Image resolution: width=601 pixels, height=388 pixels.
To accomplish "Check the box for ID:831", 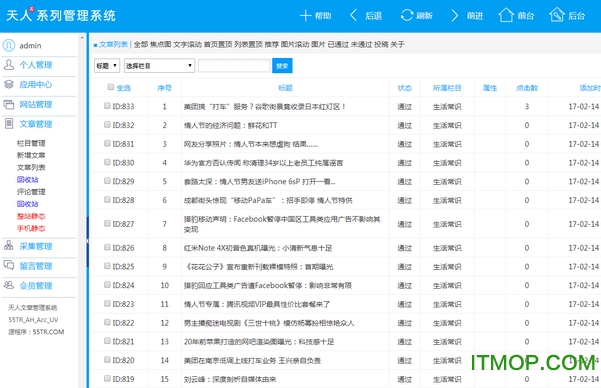I will click(107, 143).
